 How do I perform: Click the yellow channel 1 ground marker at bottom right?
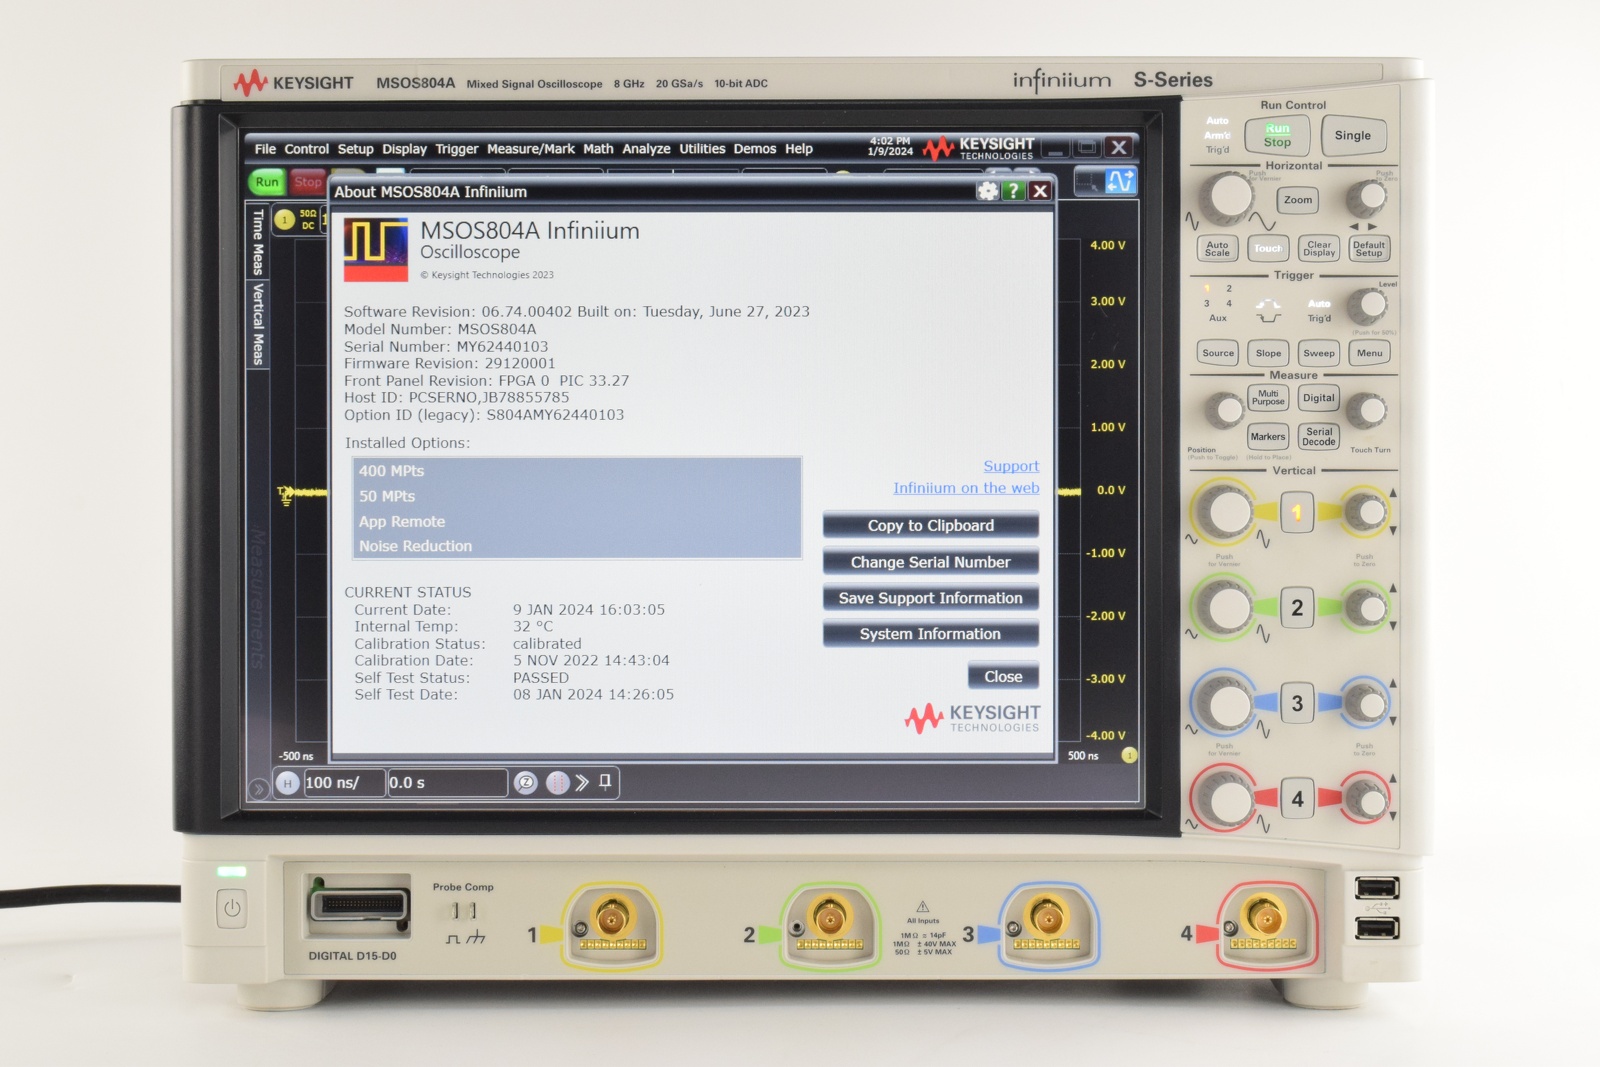click(1129, 755)
